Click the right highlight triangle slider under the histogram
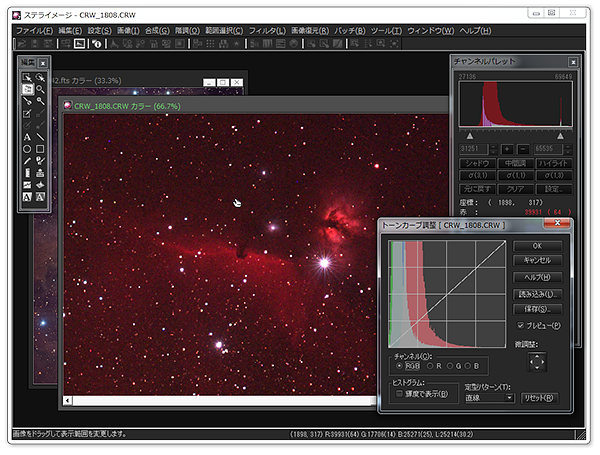600x455 pixels. (x=560, y=135)
